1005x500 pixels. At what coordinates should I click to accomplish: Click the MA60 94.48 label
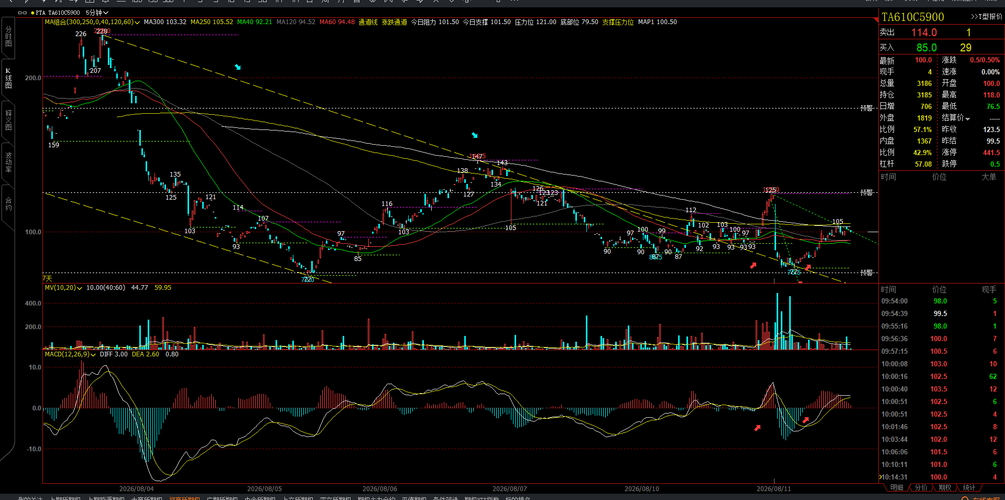336,22
